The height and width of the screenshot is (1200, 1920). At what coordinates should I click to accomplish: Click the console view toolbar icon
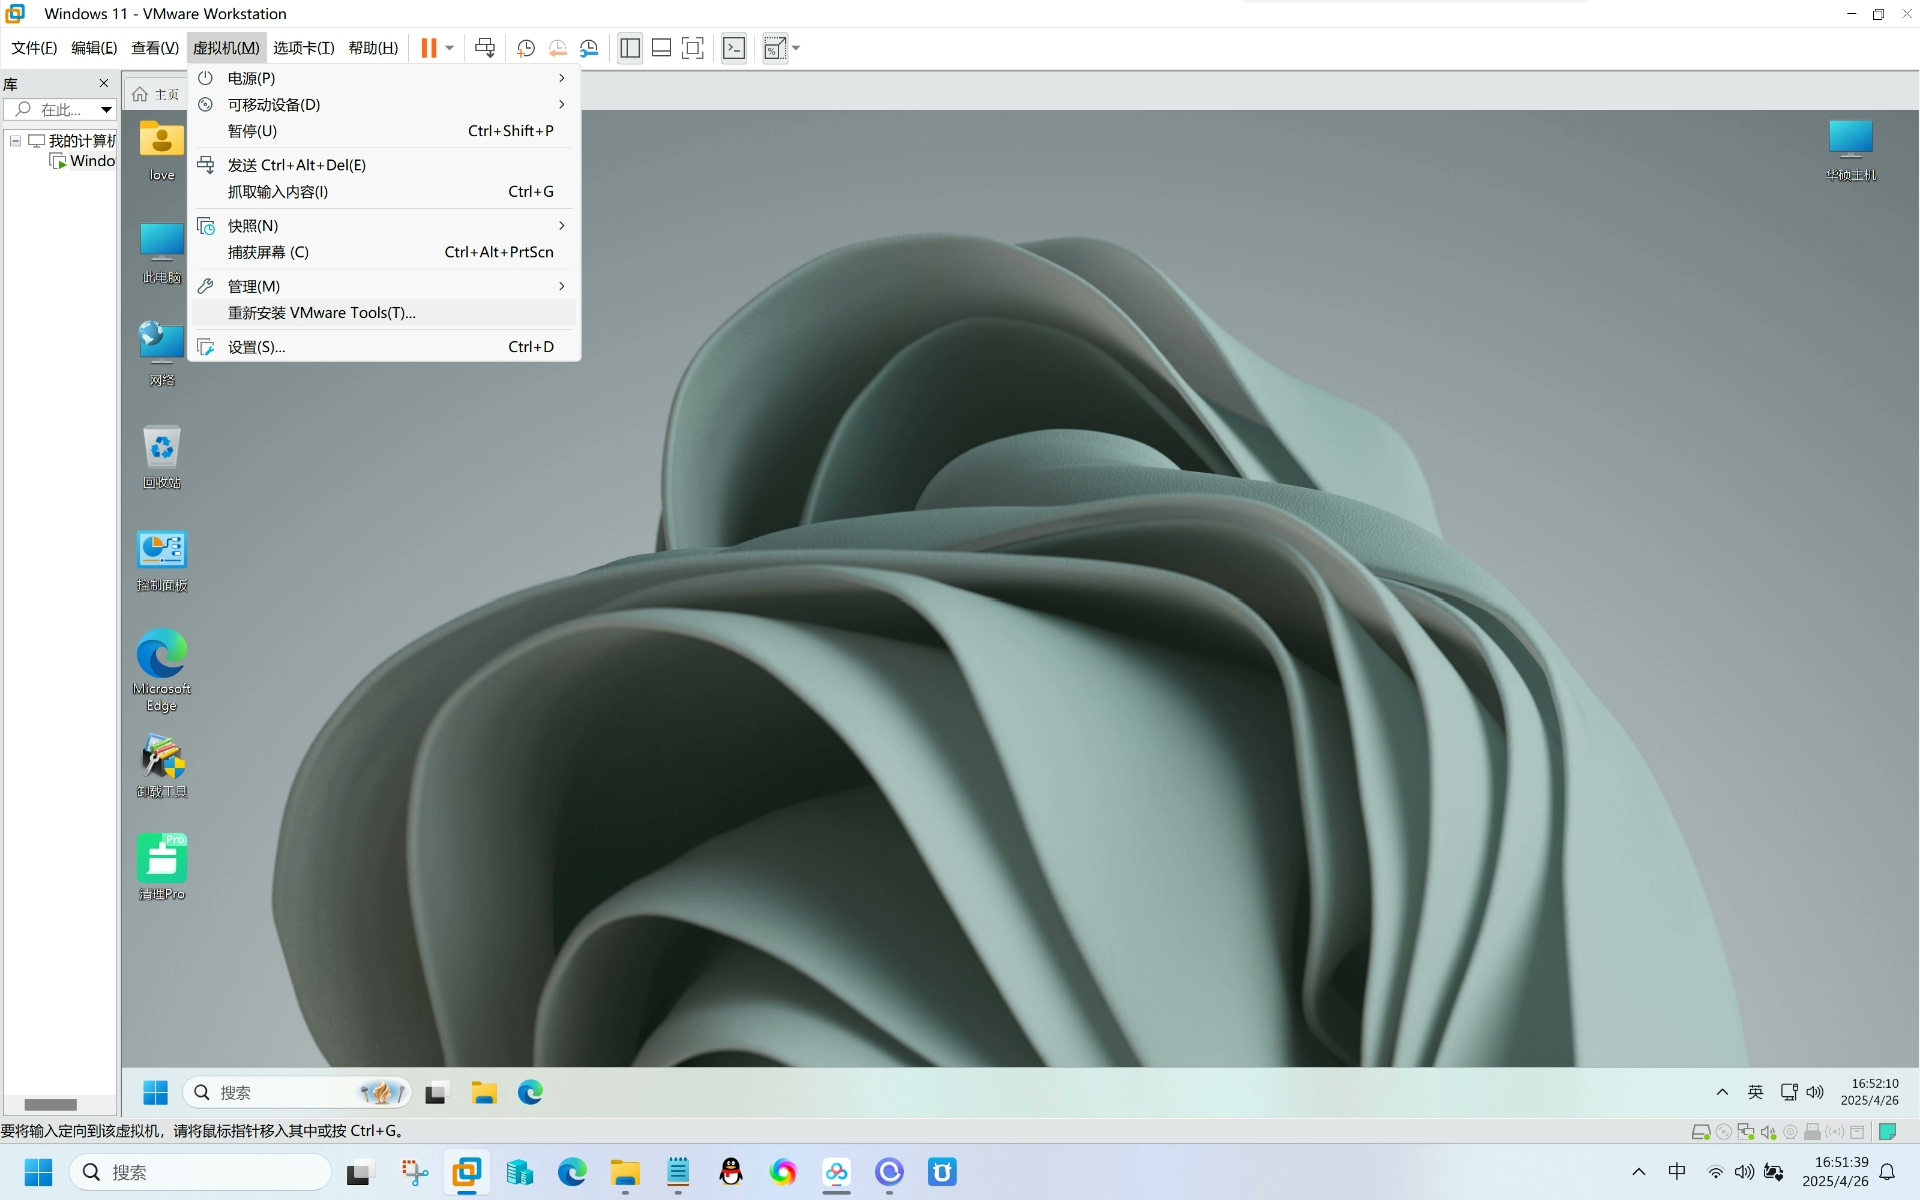tap(734, 48)
